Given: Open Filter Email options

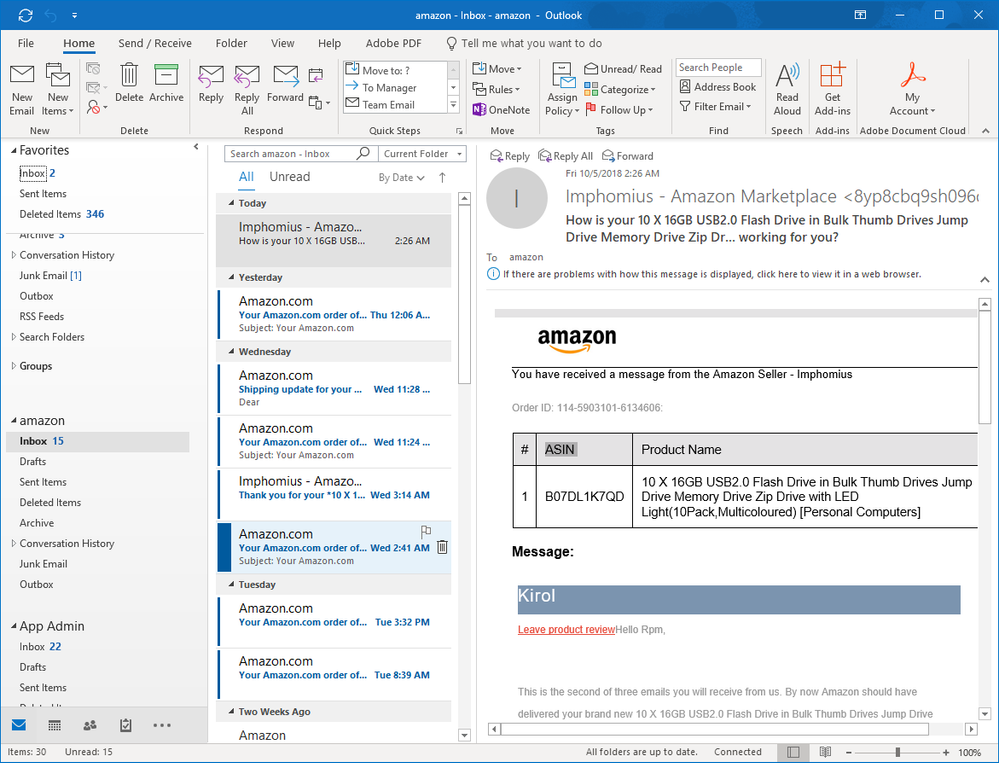Looking at the screenshot, I should [x=715, y=106].
